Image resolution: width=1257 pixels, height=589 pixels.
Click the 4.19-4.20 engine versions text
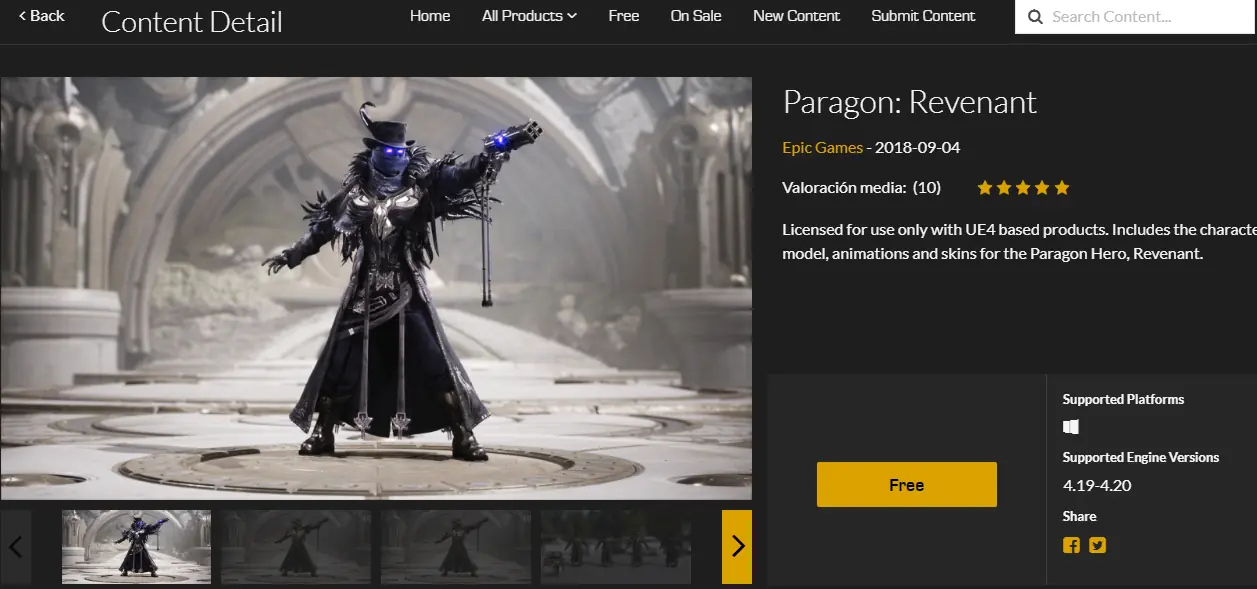(x=1097, y=486)
